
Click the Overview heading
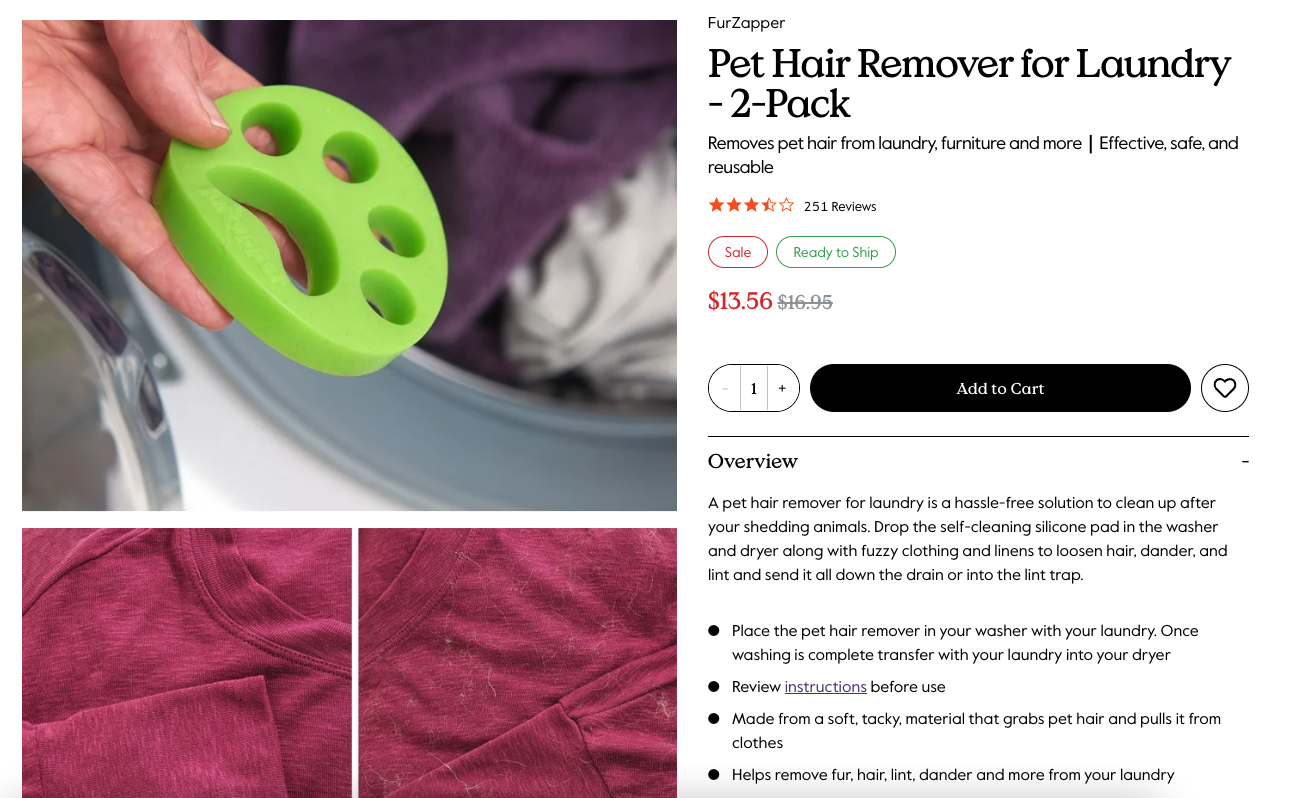(753, 461)
